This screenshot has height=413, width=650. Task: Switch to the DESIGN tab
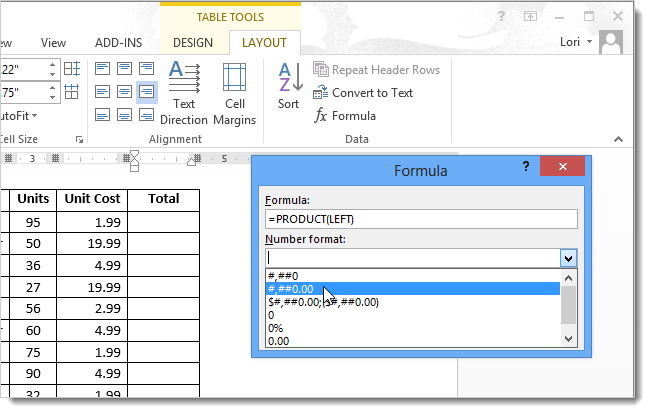193,43
